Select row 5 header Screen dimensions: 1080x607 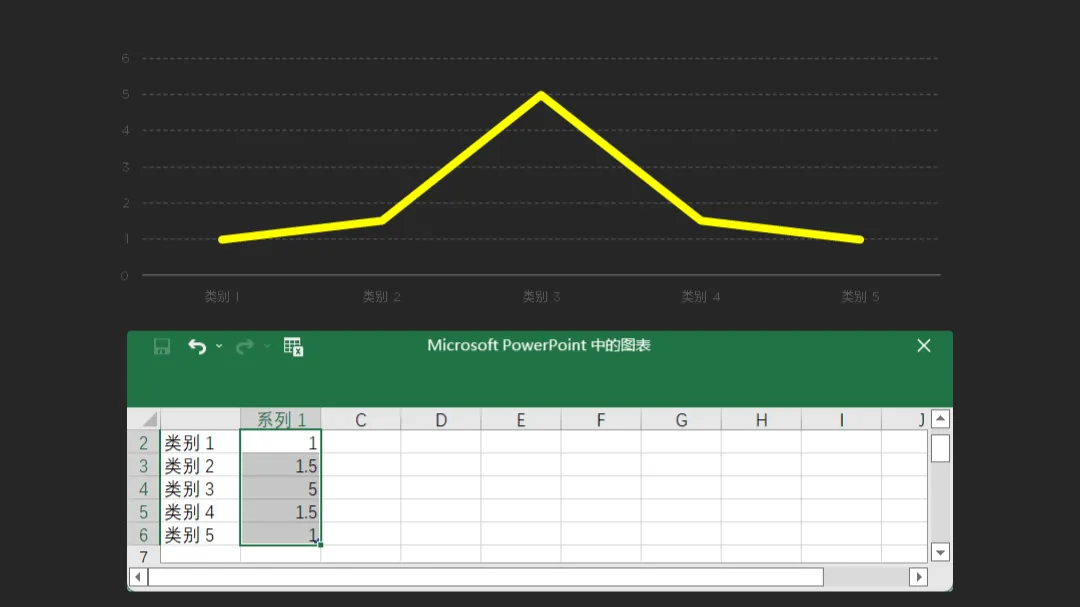pos(144,511)
